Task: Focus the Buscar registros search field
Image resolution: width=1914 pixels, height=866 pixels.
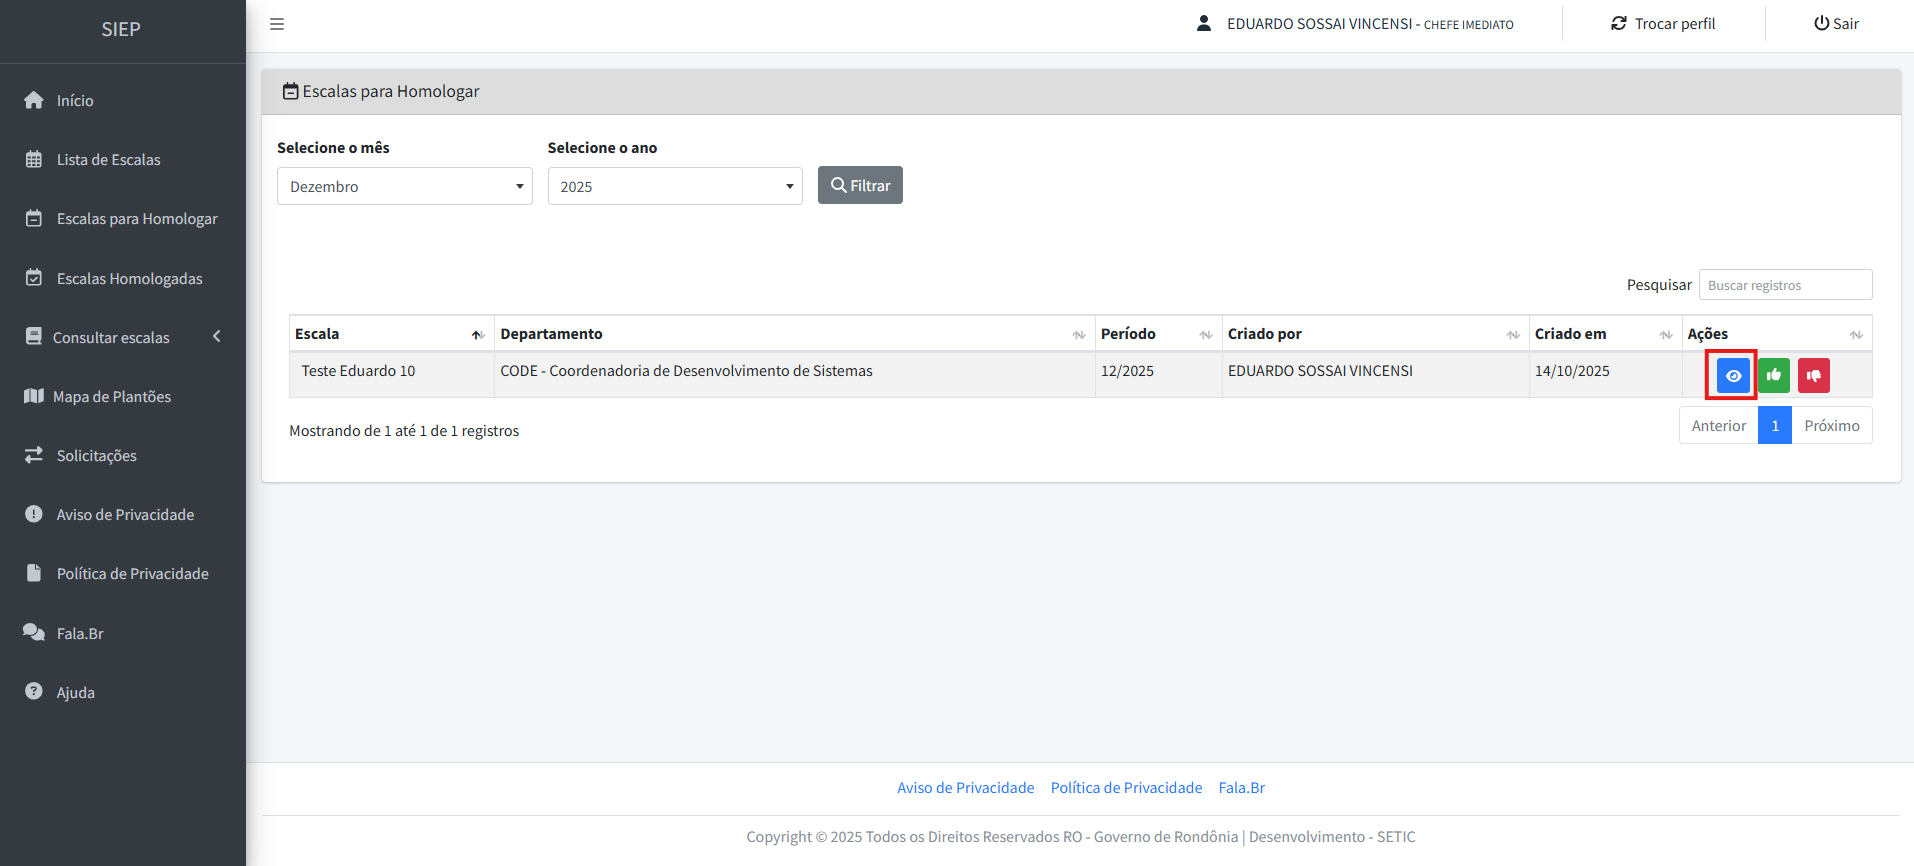Action: tap(1785, 285)
